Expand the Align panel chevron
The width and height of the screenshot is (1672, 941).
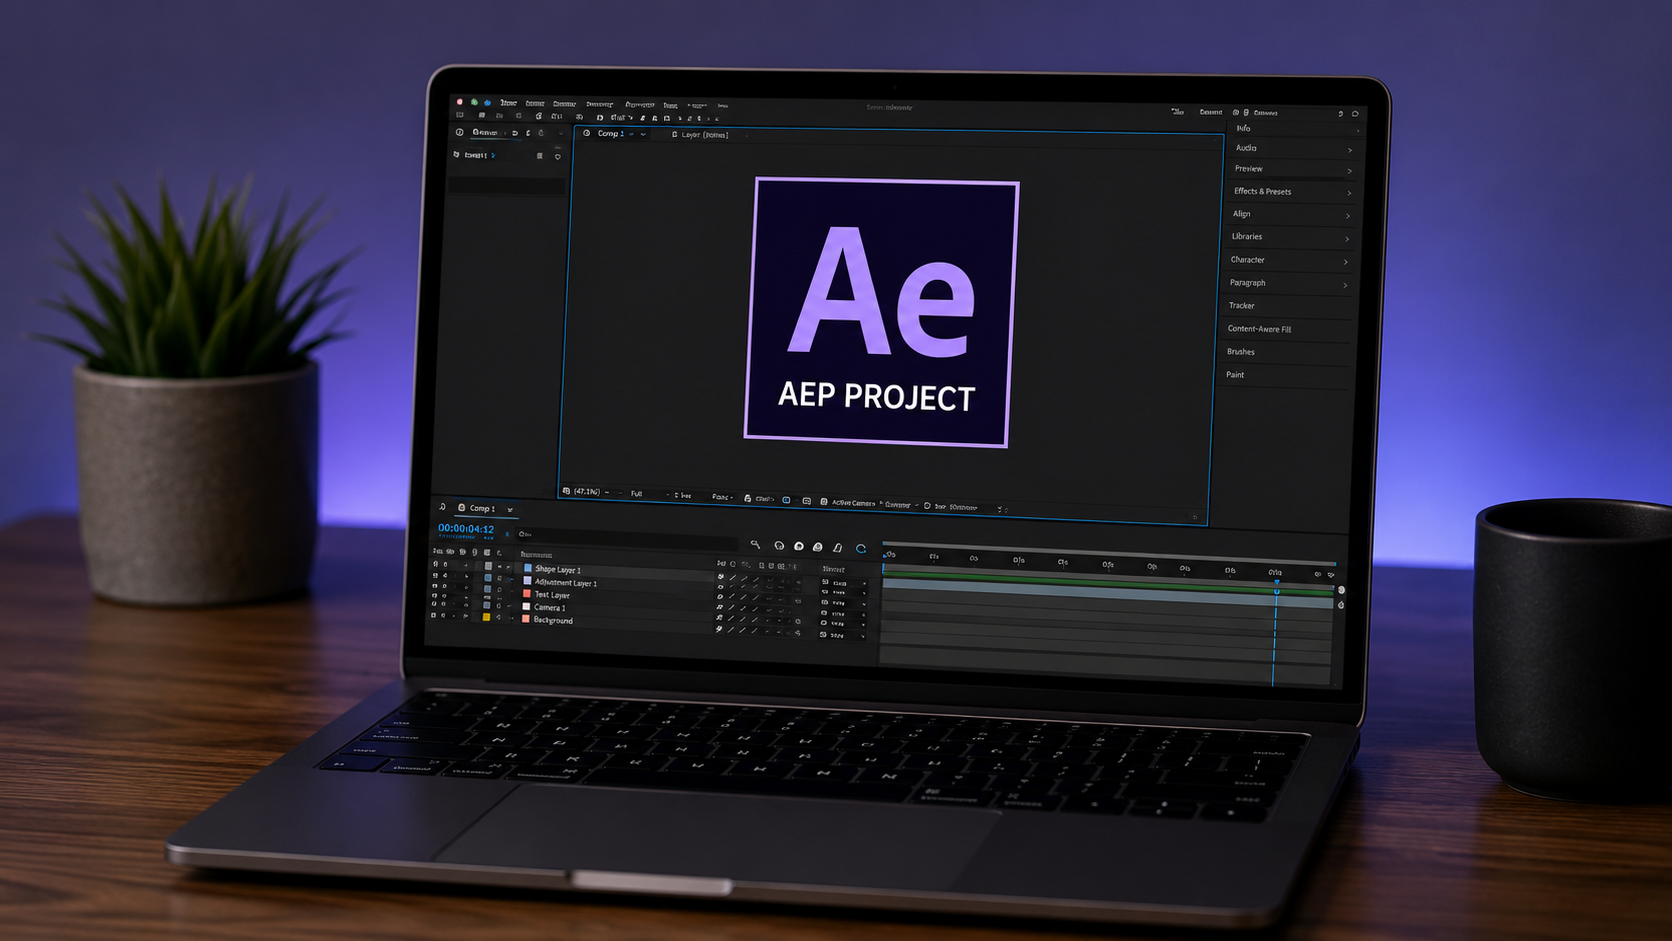point(1348,216)
